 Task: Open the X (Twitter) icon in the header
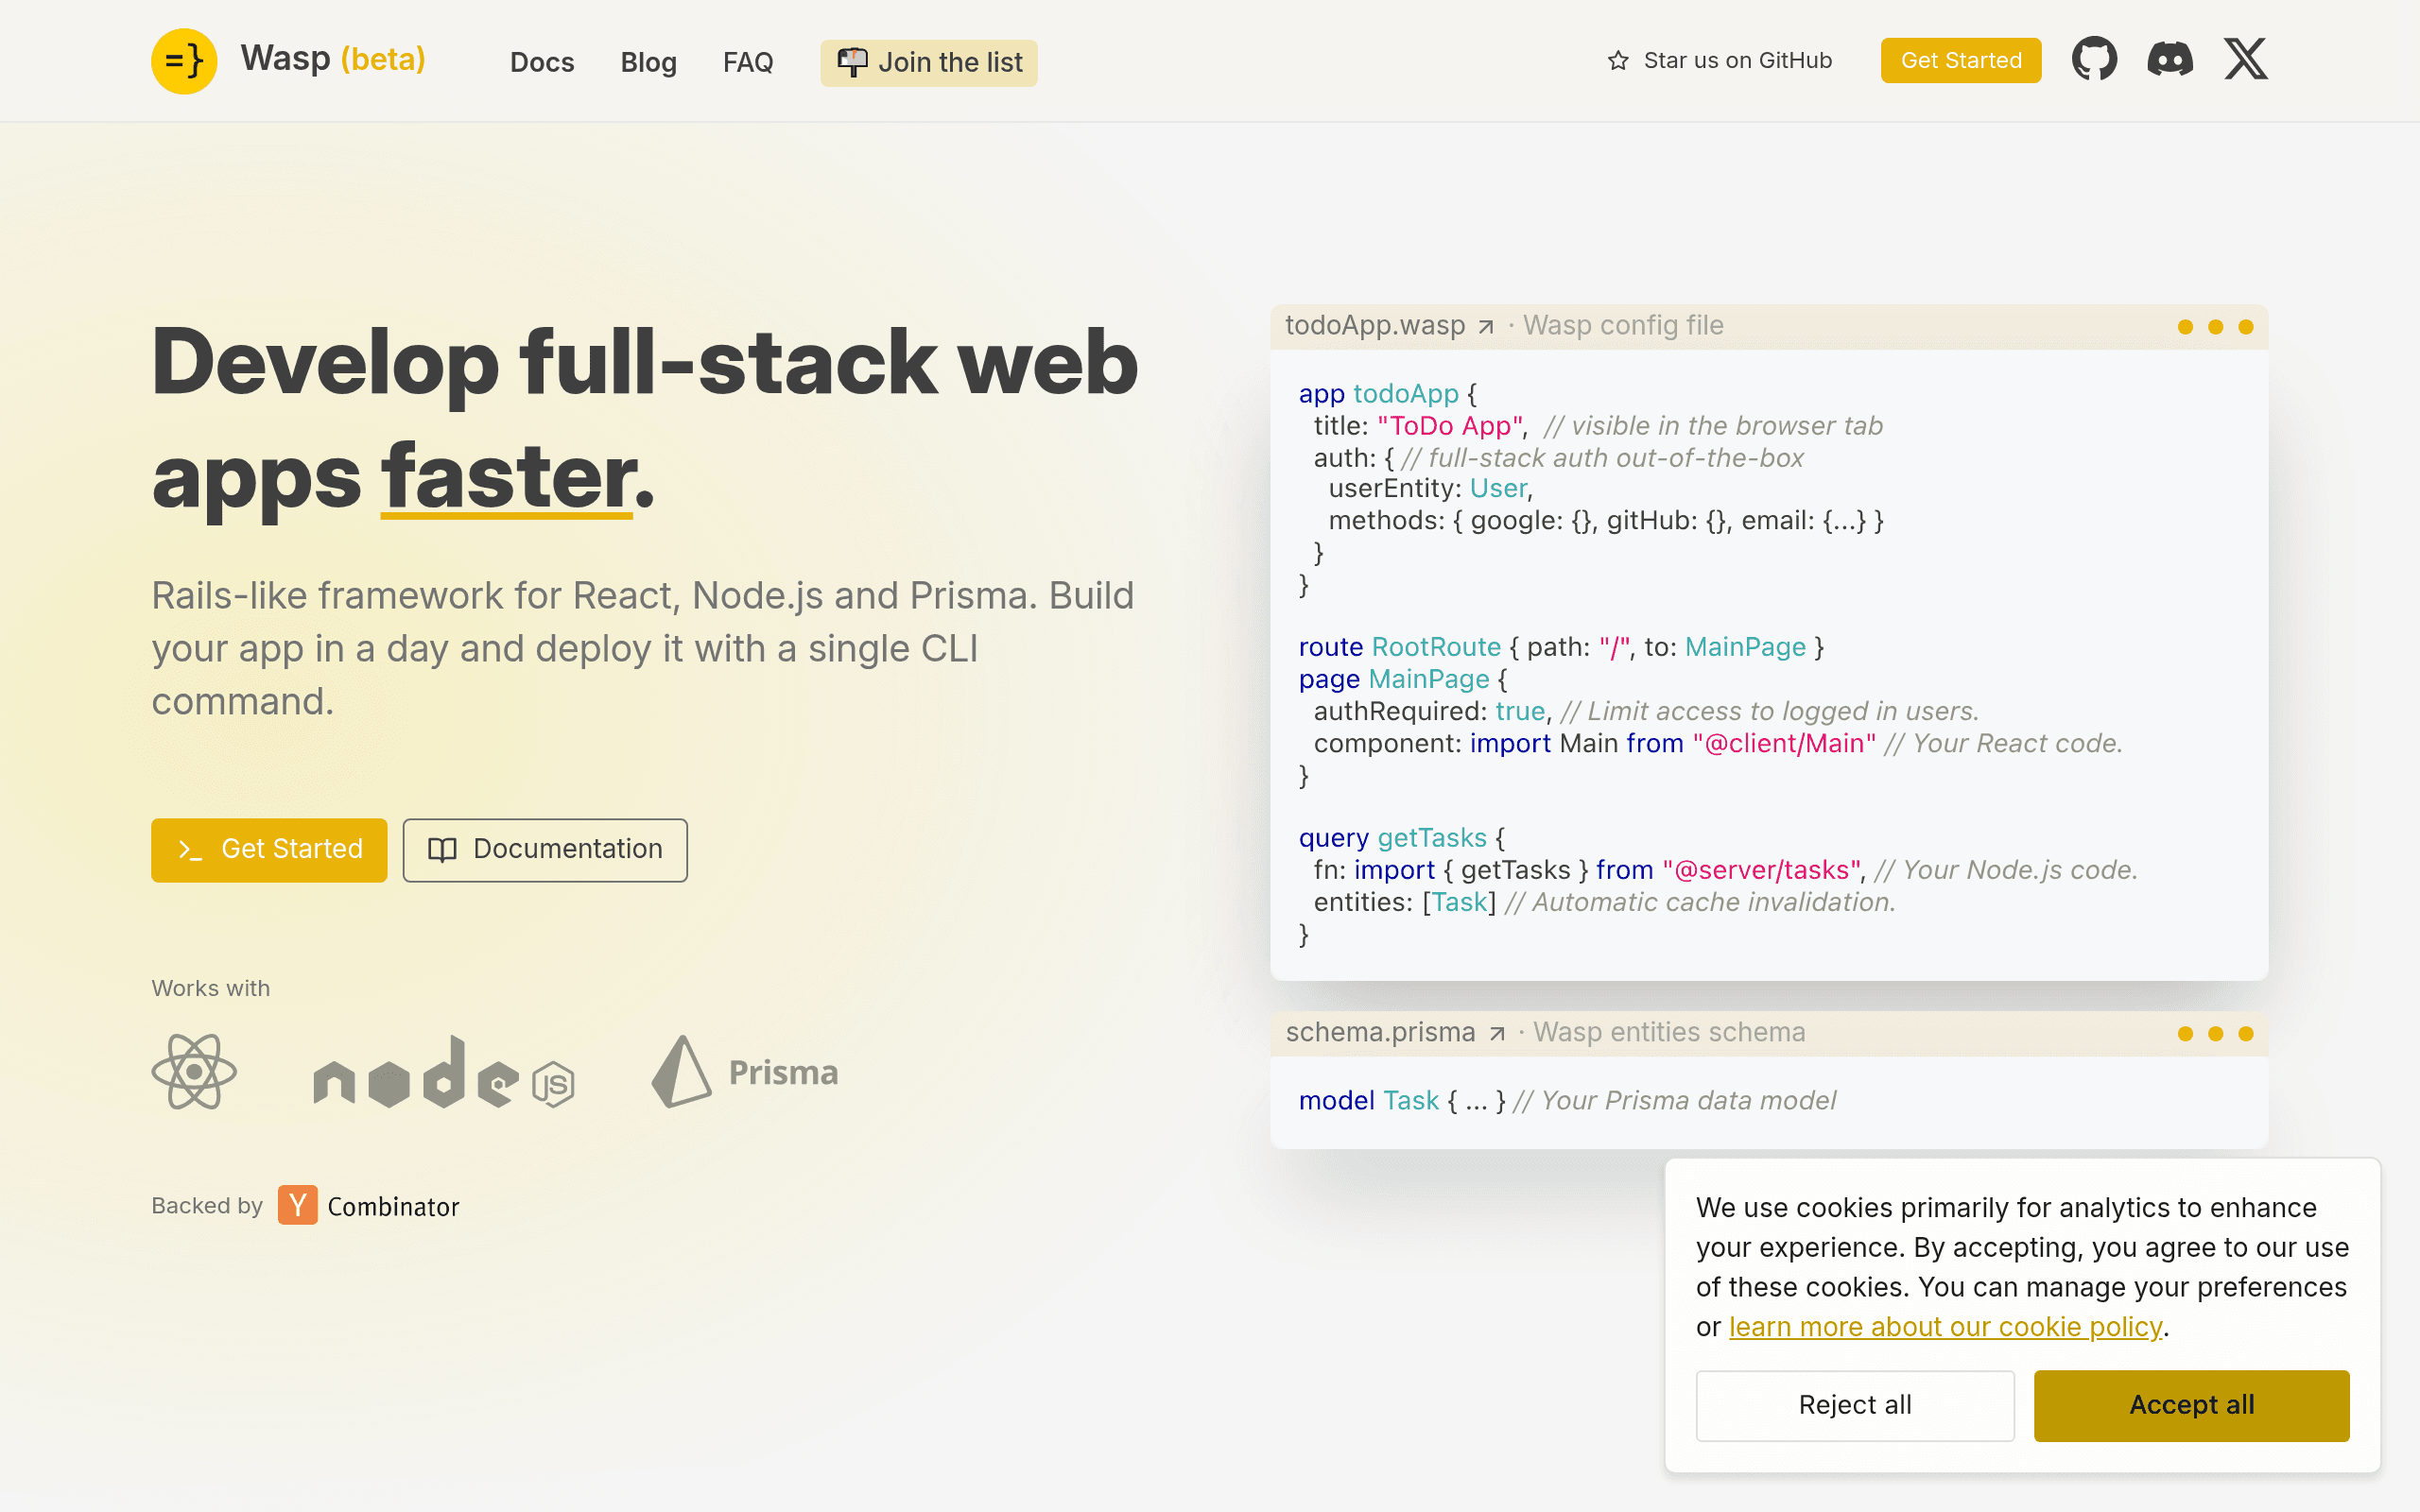(x=2246, y=59)
